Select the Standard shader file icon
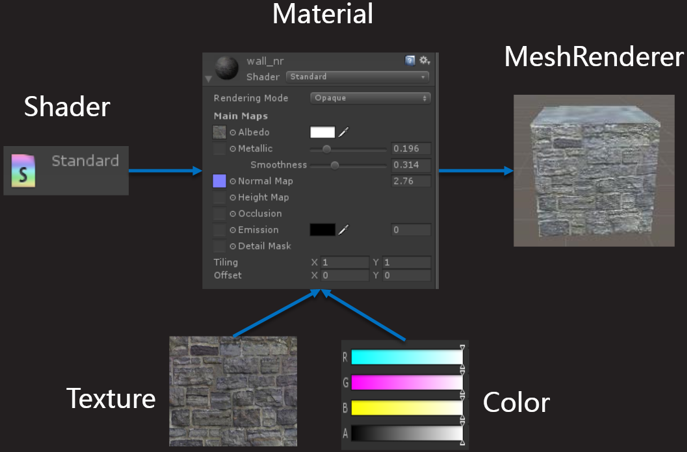687x452 pixels. pos(23,170)
